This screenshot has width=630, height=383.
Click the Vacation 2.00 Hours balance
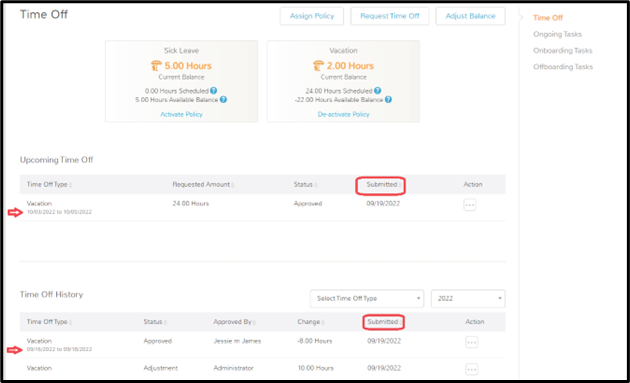coord(350,66)
